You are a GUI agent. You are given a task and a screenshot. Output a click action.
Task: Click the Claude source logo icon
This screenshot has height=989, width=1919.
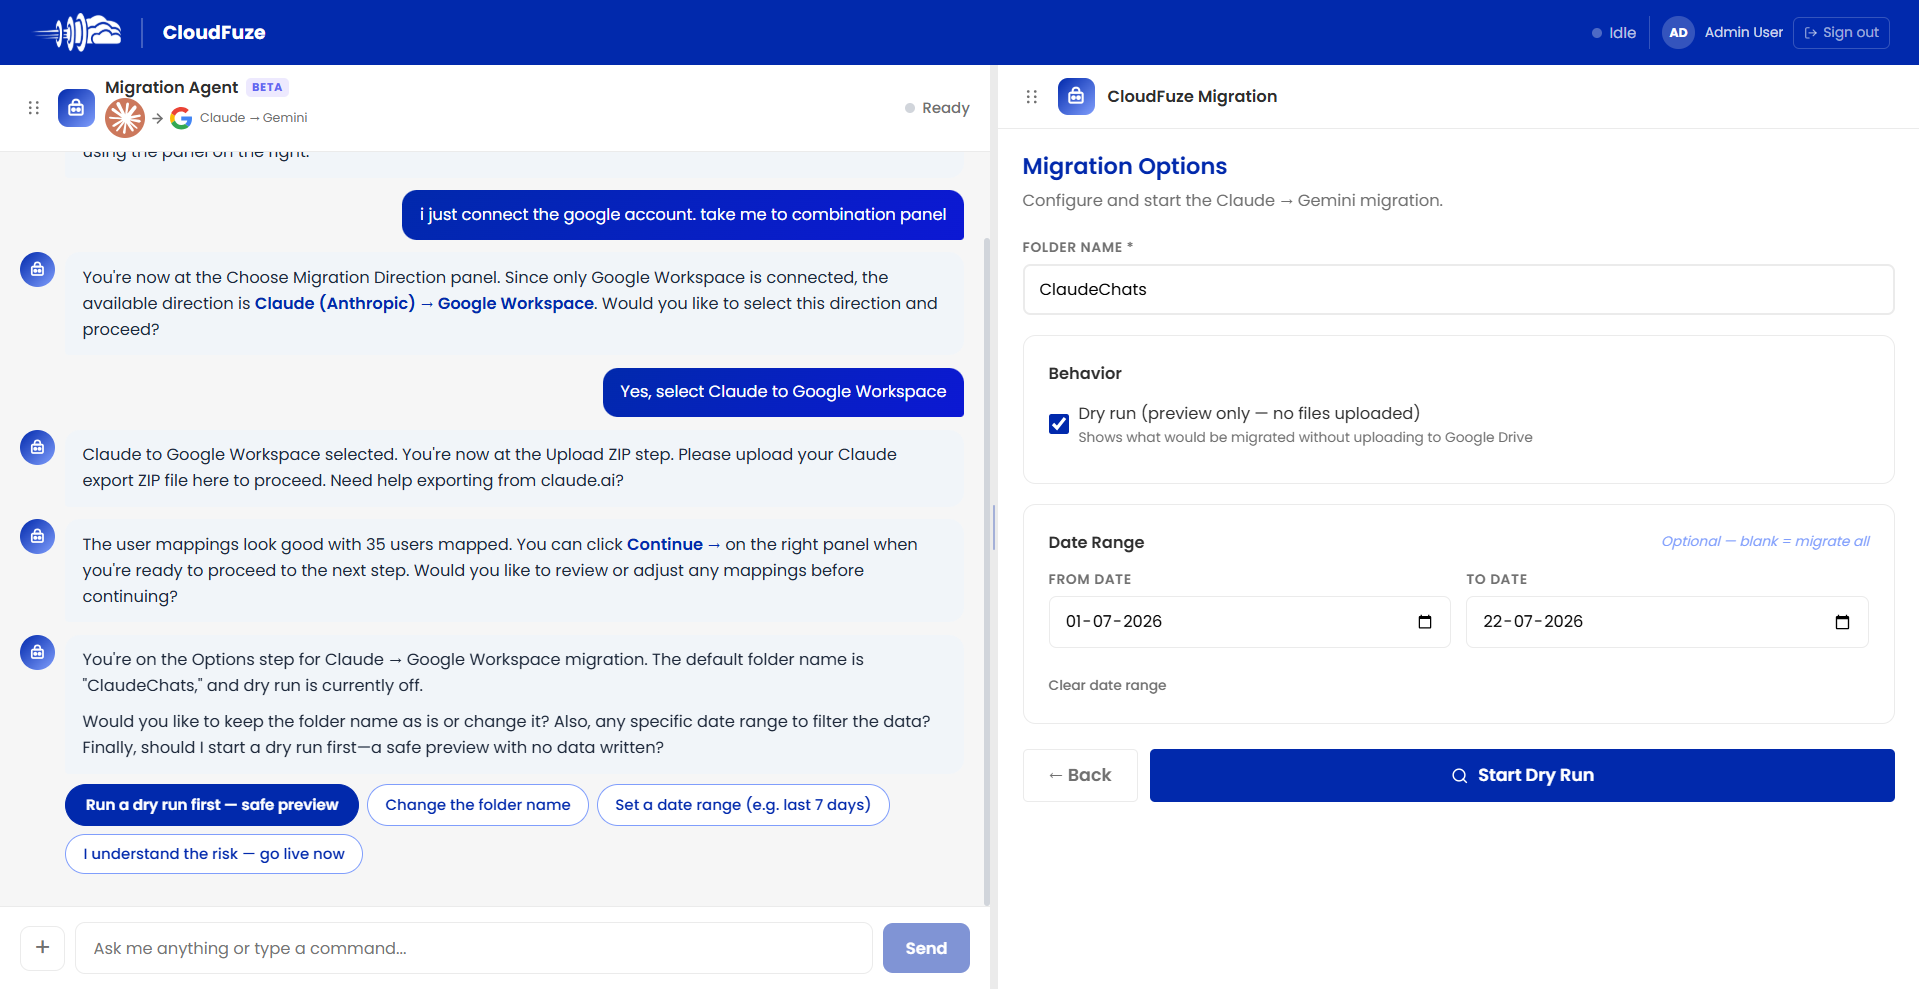125,118
